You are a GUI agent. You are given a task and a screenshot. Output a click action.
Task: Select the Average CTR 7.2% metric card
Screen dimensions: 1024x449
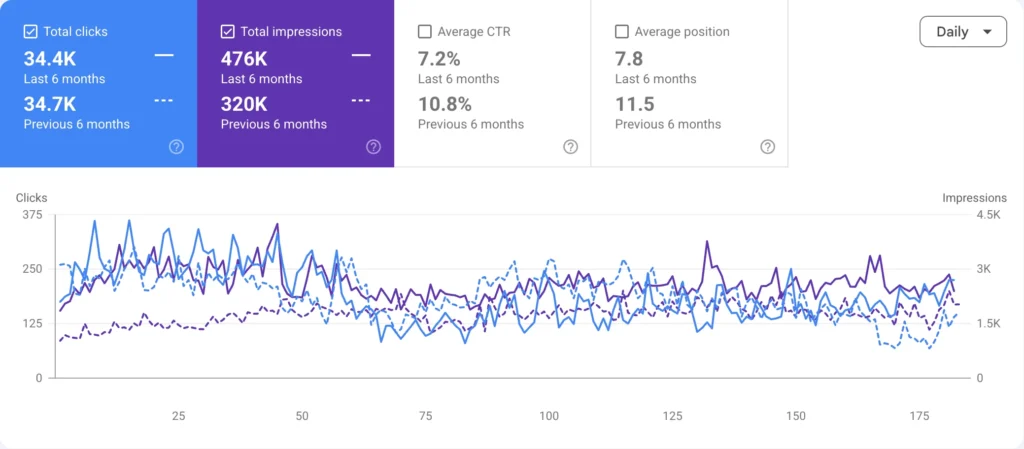[492, 84]
